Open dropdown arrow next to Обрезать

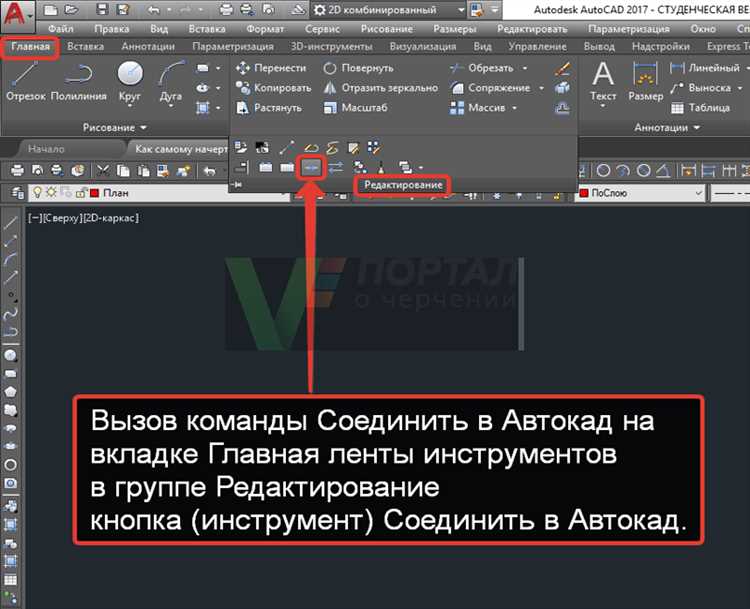525,68
